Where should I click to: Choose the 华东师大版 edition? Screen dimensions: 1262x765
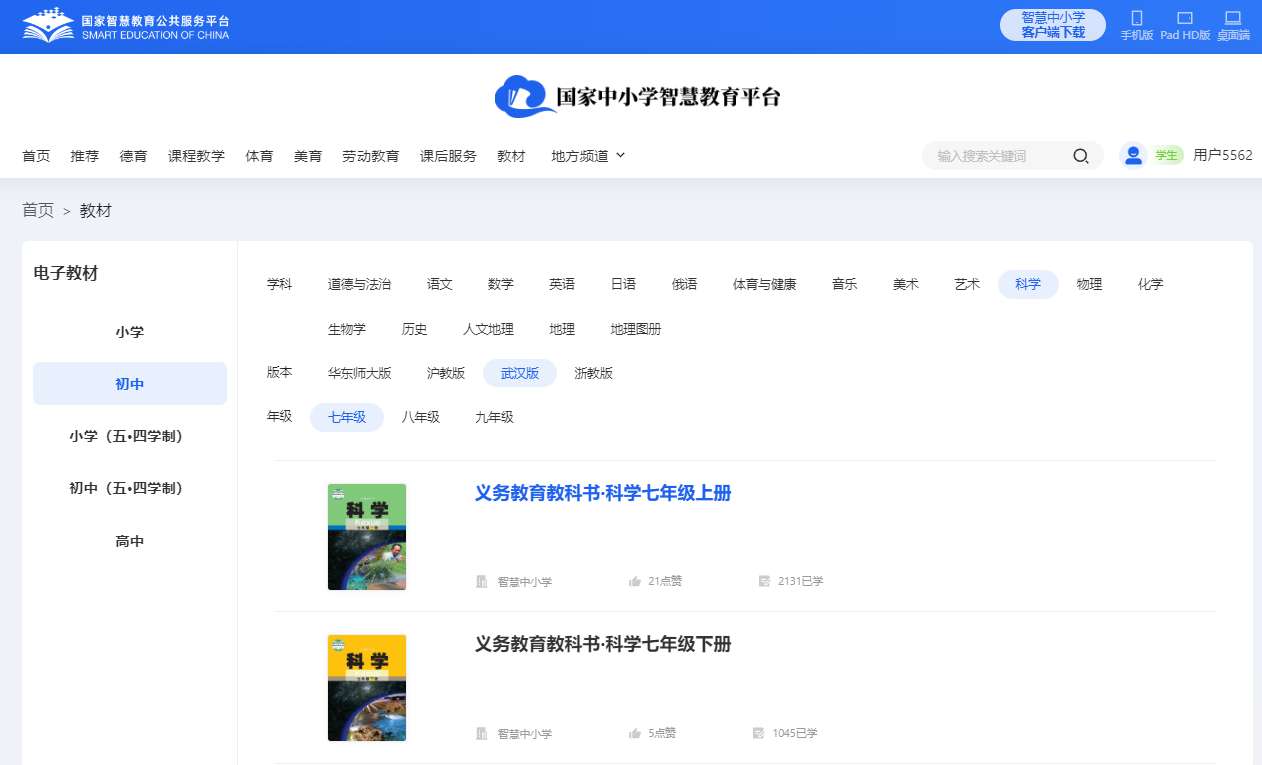360,373
